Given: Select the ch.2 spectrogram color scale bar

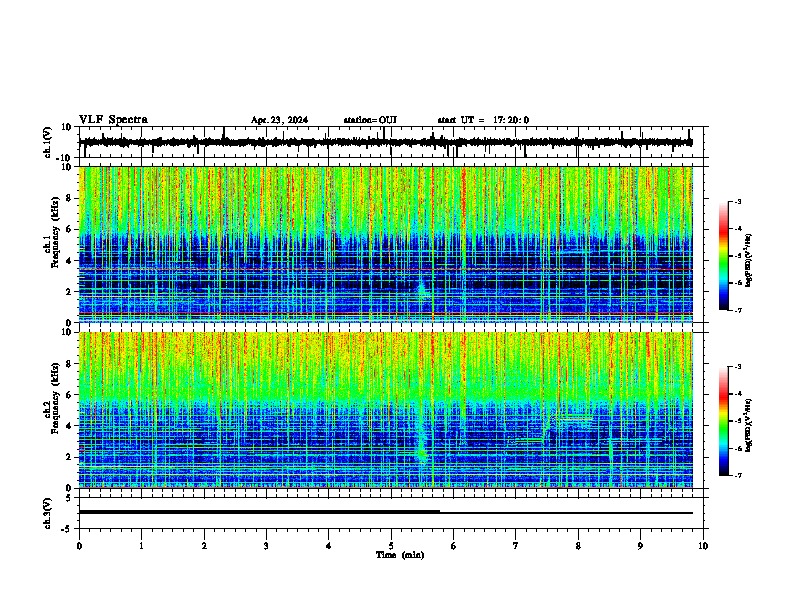Looking at the screenshot, I should [x=724, y=421].
